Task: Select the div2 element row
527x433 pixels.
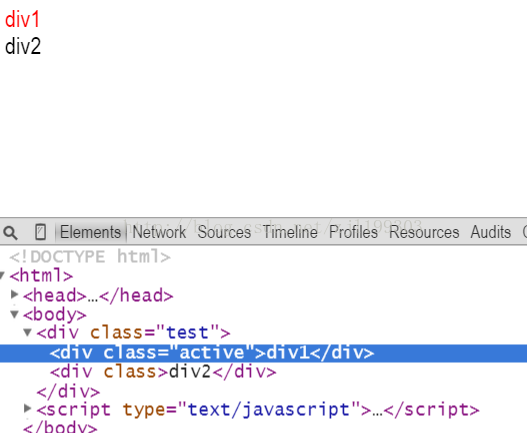Action: point(163,372)
